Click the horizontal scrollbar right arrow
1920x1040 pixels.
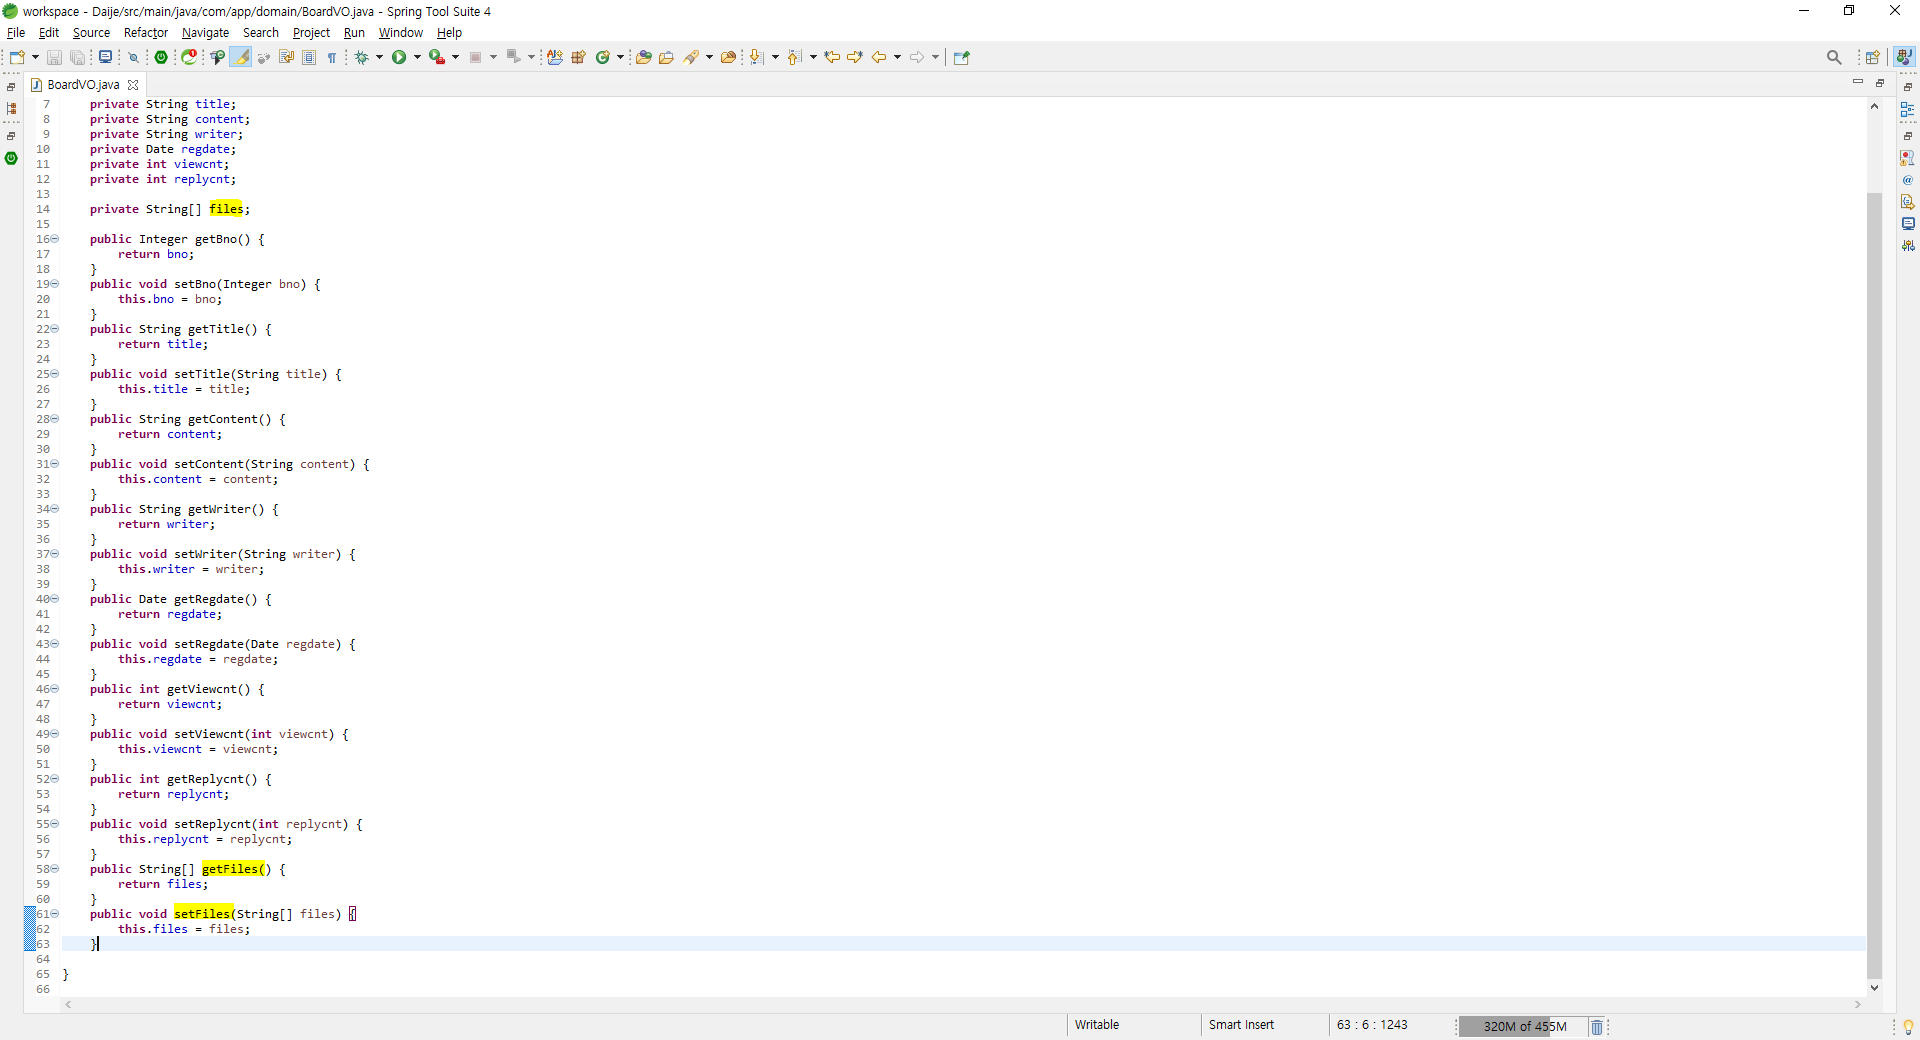tap(1858, 1004)
